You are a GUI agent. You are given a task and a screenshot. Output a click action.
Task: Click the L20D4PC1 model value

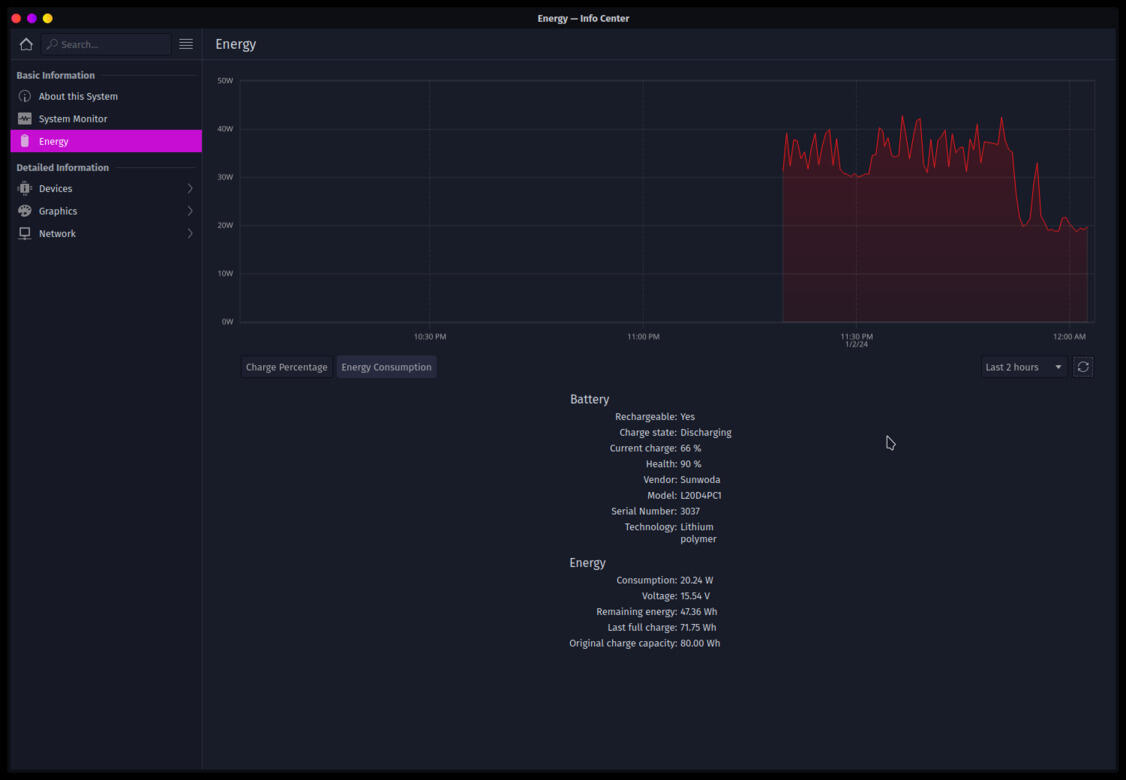[x=701, y=496]
